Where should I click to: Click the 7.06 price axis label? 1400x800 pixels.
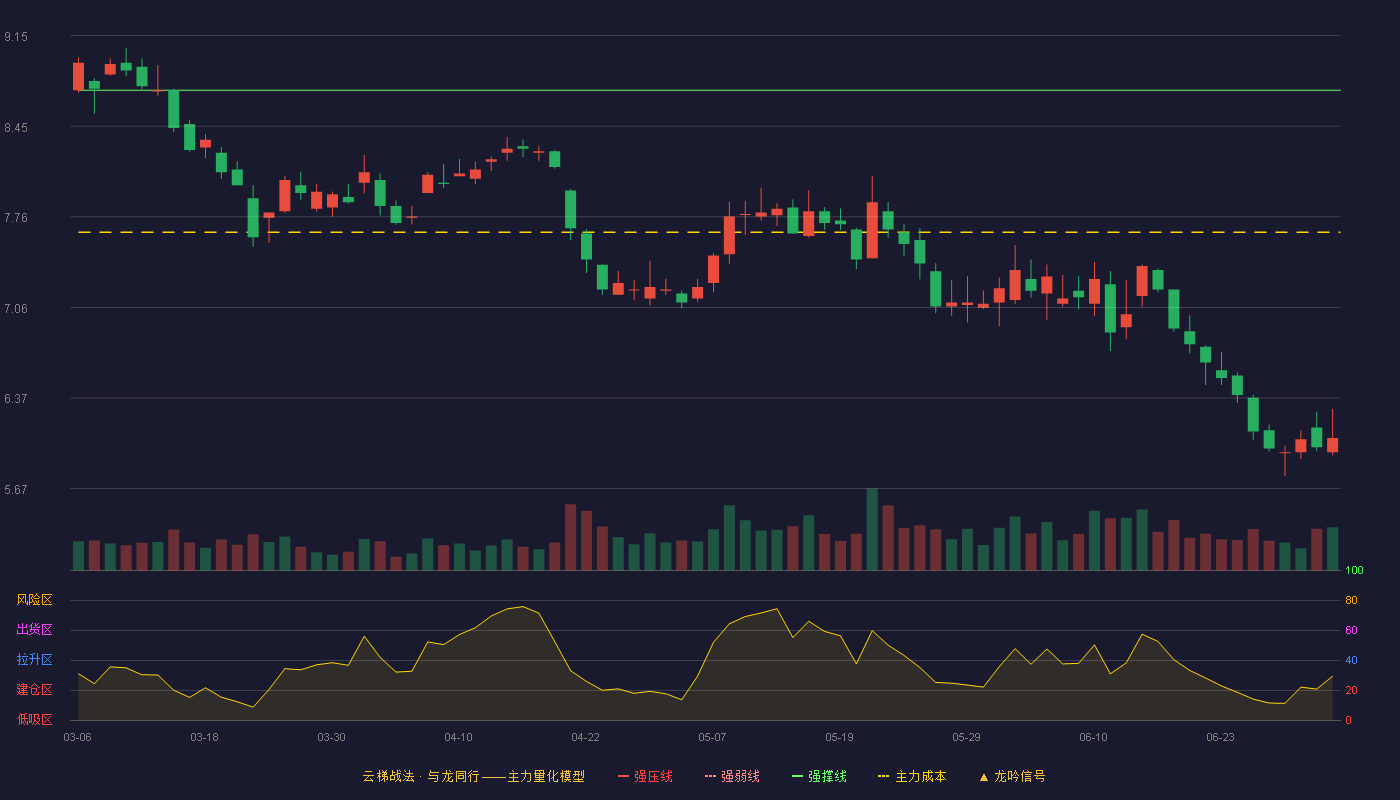[x=16, y=309]
